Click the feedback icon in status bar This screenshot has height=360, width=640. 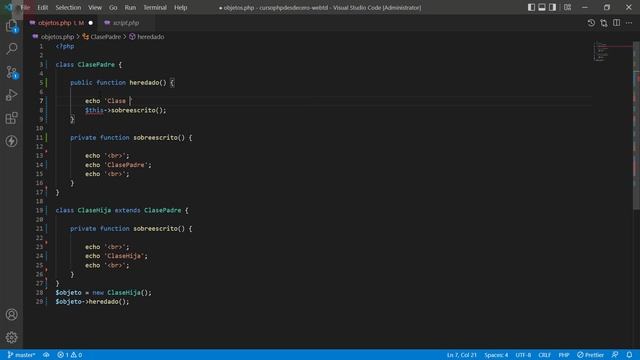pos(615,355)
